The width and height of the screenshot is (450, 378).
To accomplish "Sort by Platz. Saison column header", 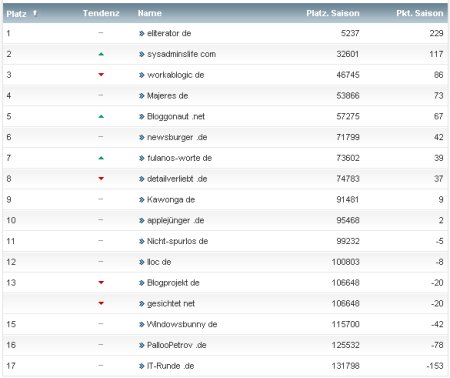I will [333, 13].
